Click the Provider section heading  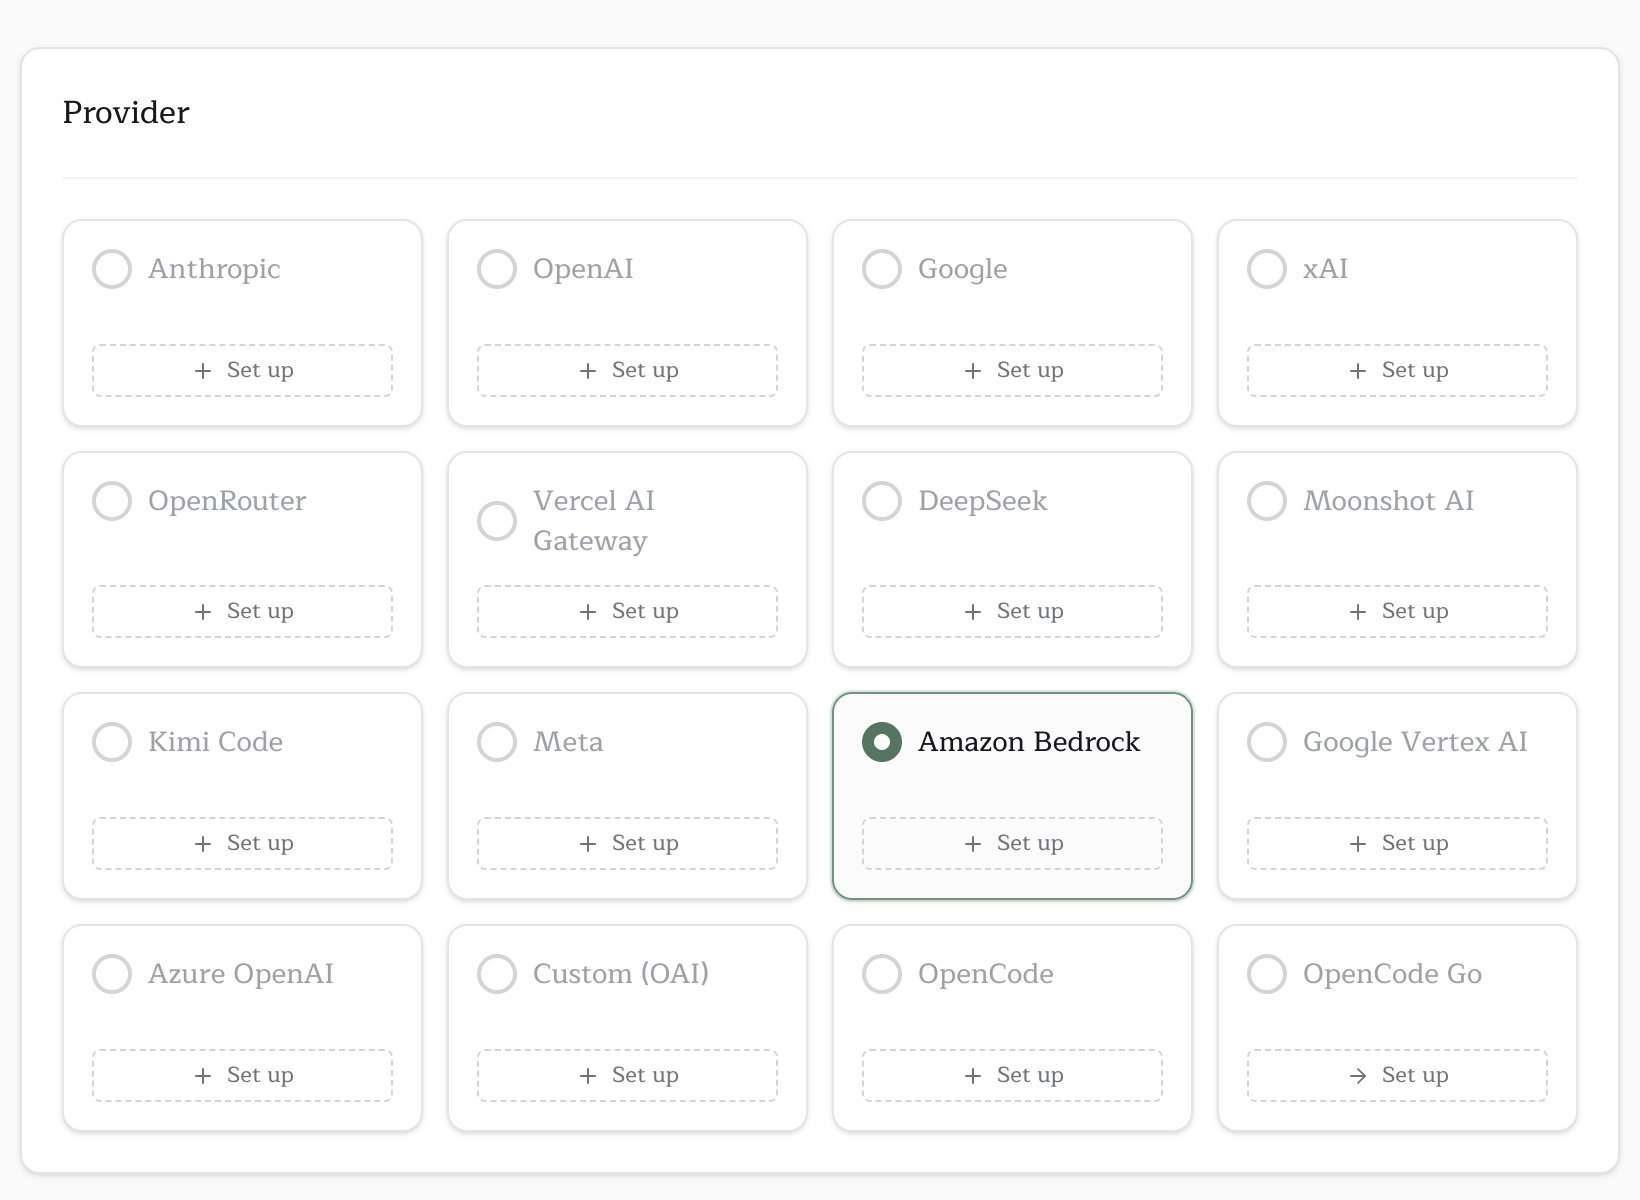click(x=126, y=112)
